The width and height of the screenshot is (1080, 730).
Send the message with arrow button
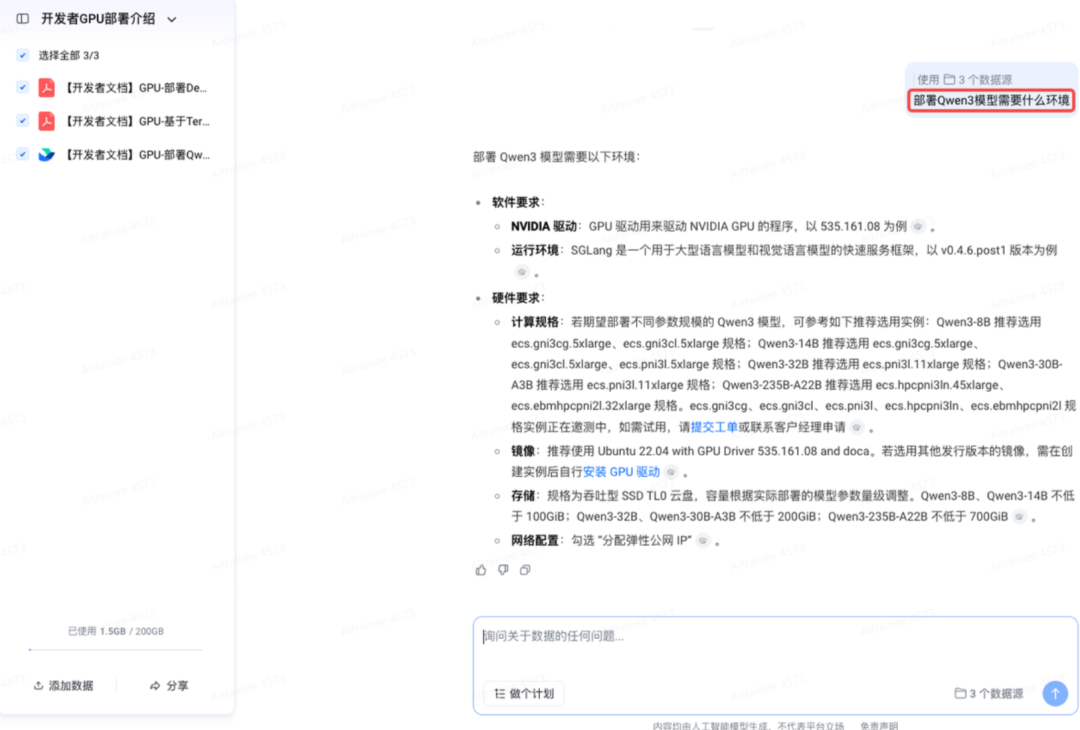click(1055, 694)
